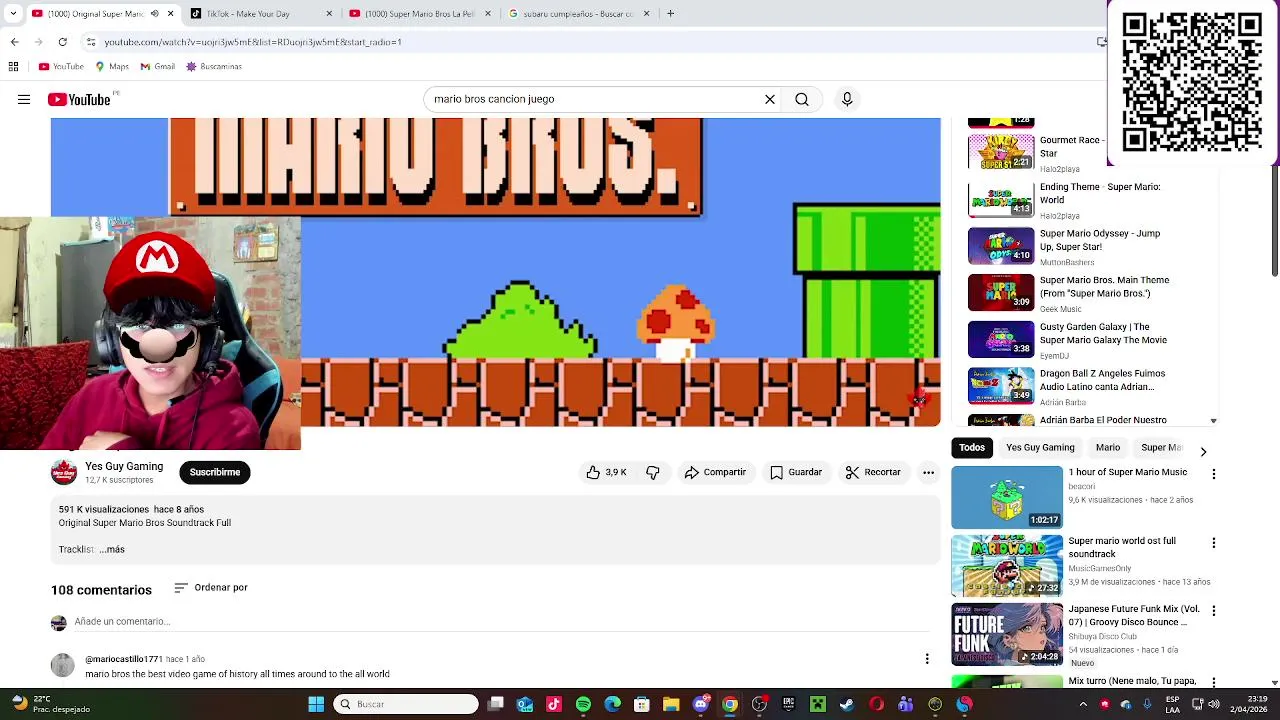Expand description with ...más
The width and height of the screenshot is (1280, 720).
coord(112,549)
